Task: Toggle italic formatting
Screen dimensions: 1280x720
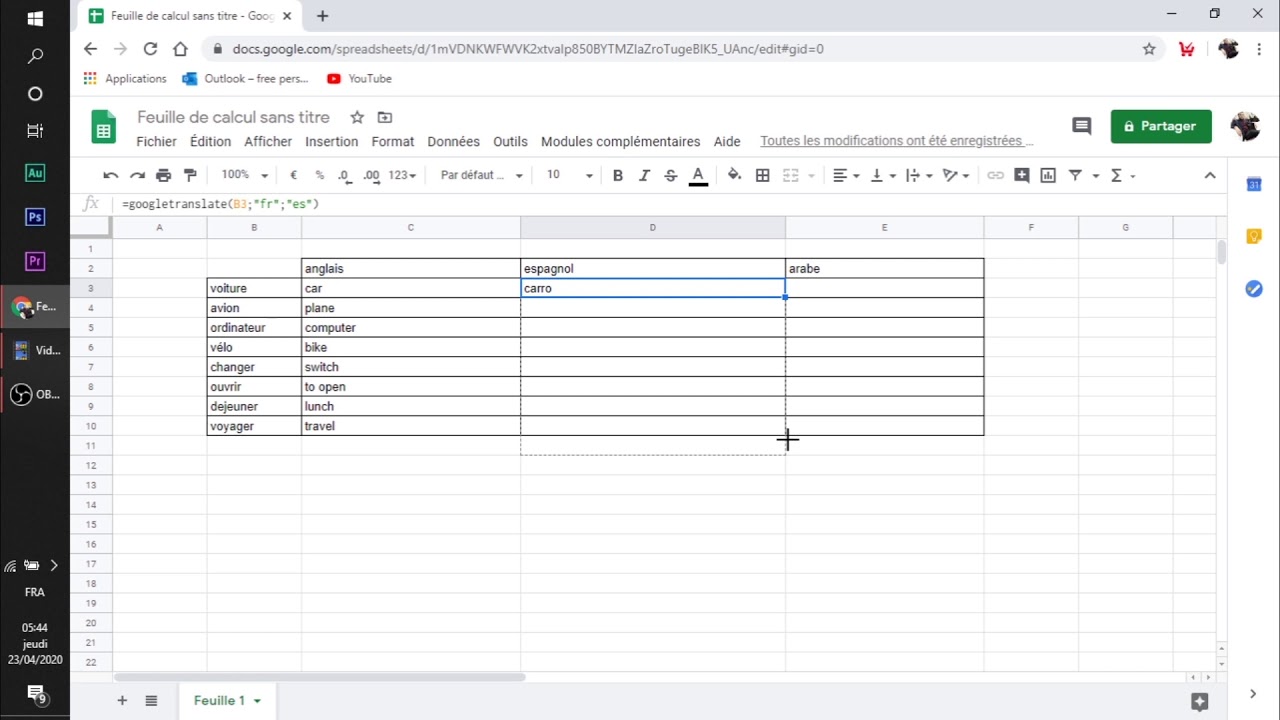Action: 644,175
